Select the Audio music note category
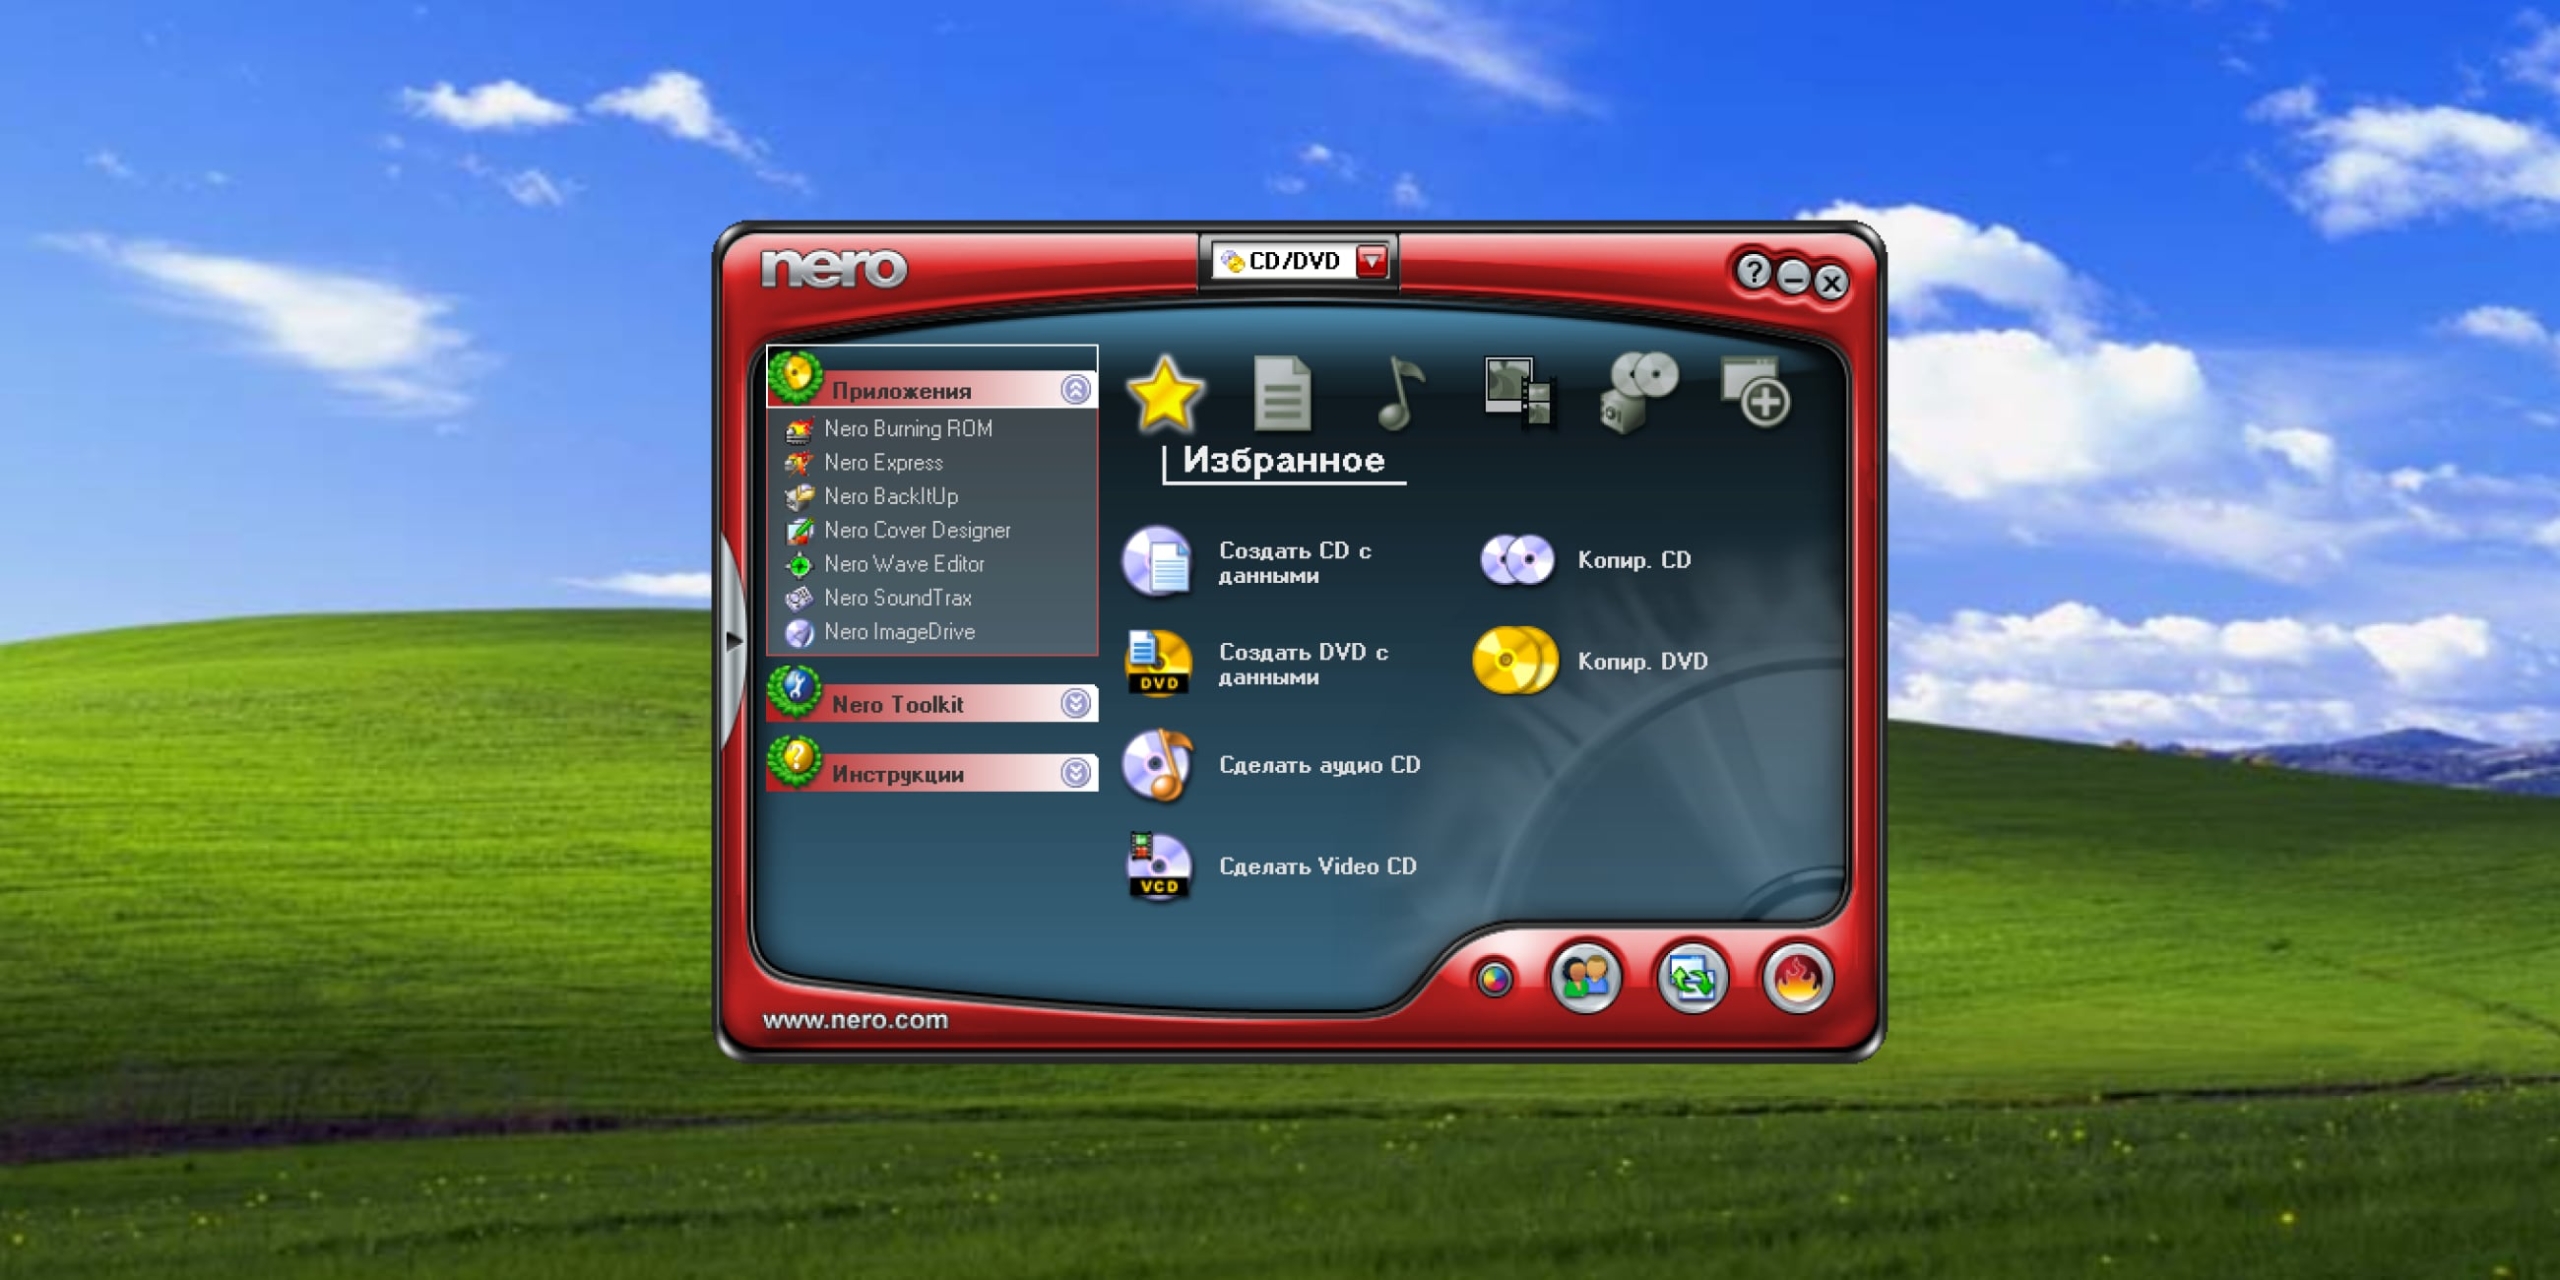 [x=1400, y=393]
